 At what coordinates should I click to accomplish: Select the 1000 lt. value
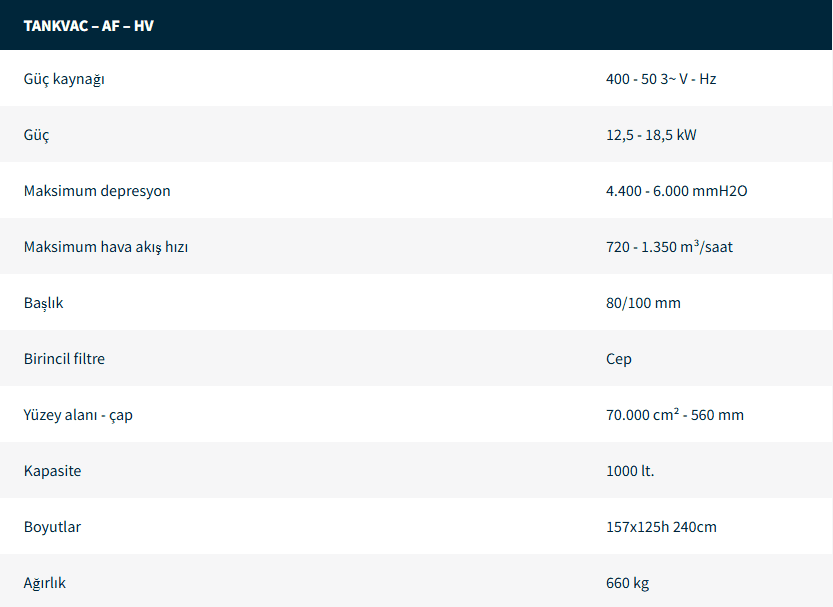(x=630, y=471)
